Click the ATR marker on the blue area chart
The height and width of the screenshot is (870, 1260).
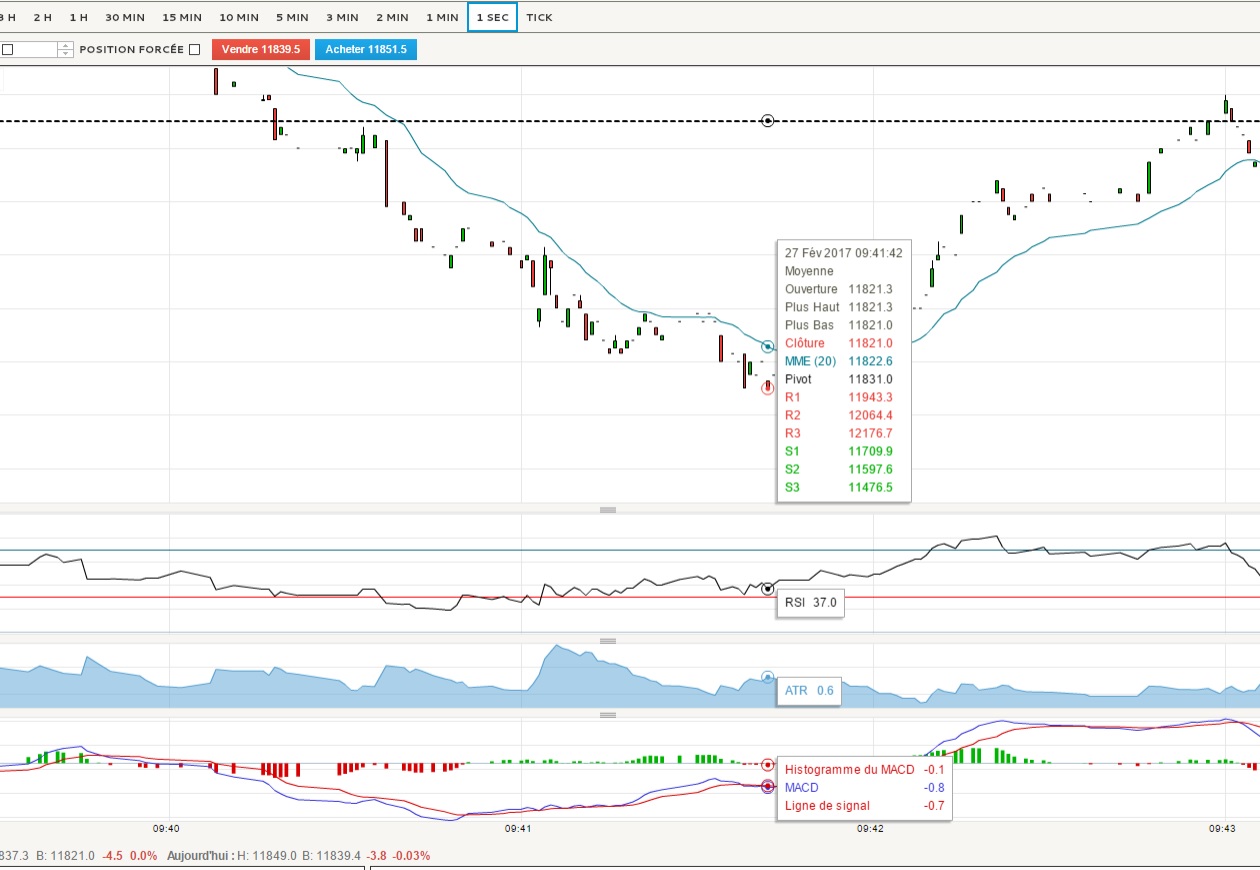(768, 677)
